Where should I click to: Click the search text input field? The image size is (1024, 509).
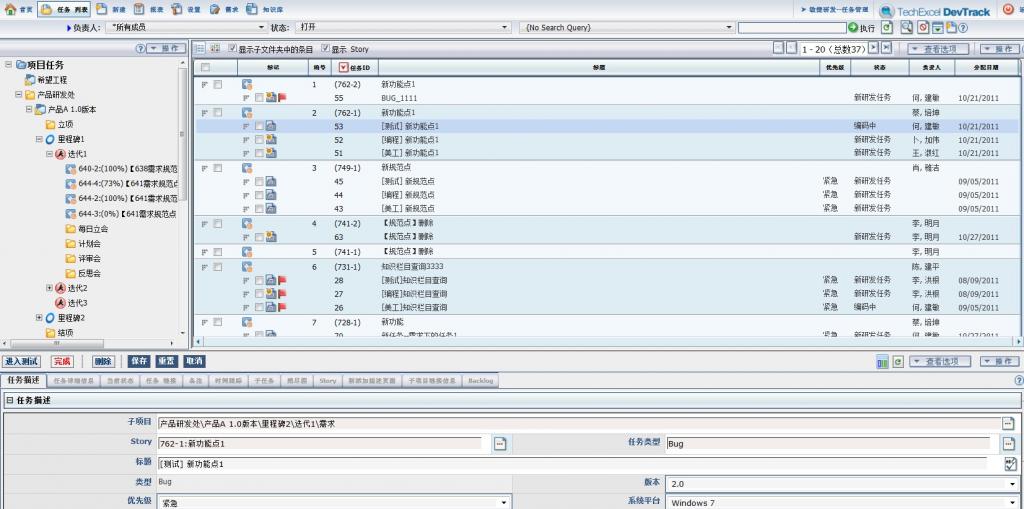tap(792, 28)
